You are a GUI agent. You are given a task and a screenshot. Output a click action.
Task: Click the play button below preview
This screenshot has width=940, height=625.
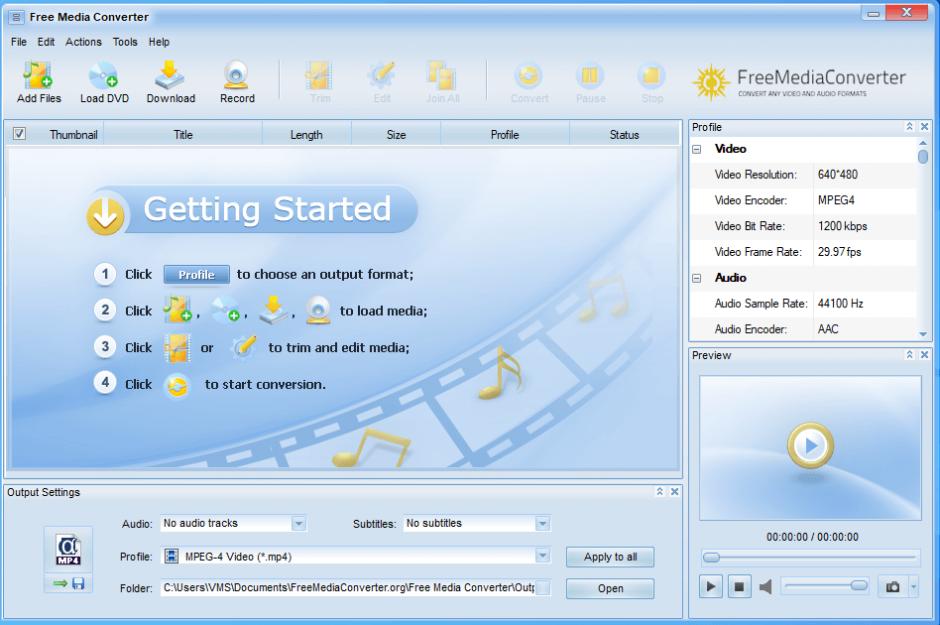tap(711, 587)
